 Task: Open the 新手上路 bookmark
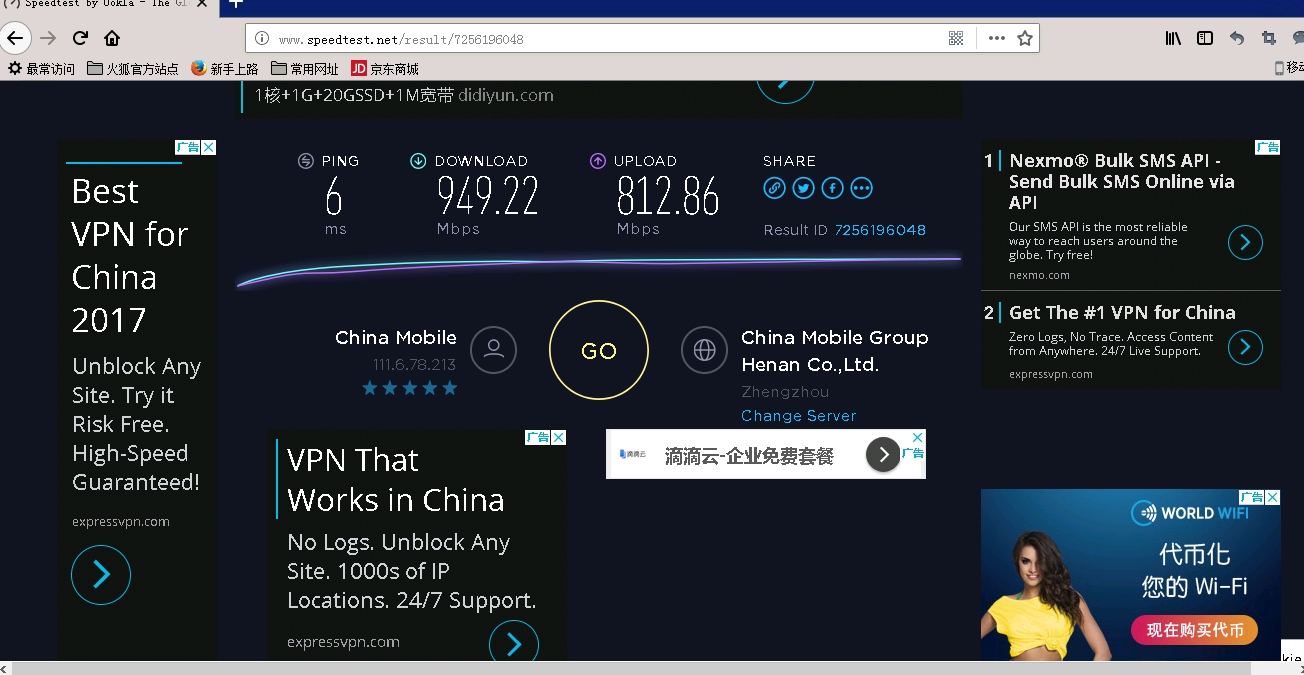click(x=225, y=69)
